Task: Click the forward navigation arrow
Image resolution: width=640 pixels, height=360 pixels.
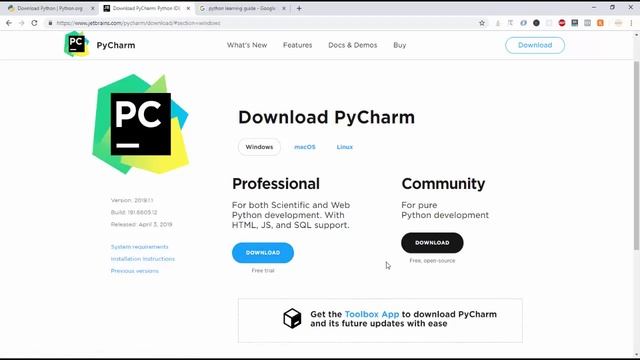Action: click(22, 23)
